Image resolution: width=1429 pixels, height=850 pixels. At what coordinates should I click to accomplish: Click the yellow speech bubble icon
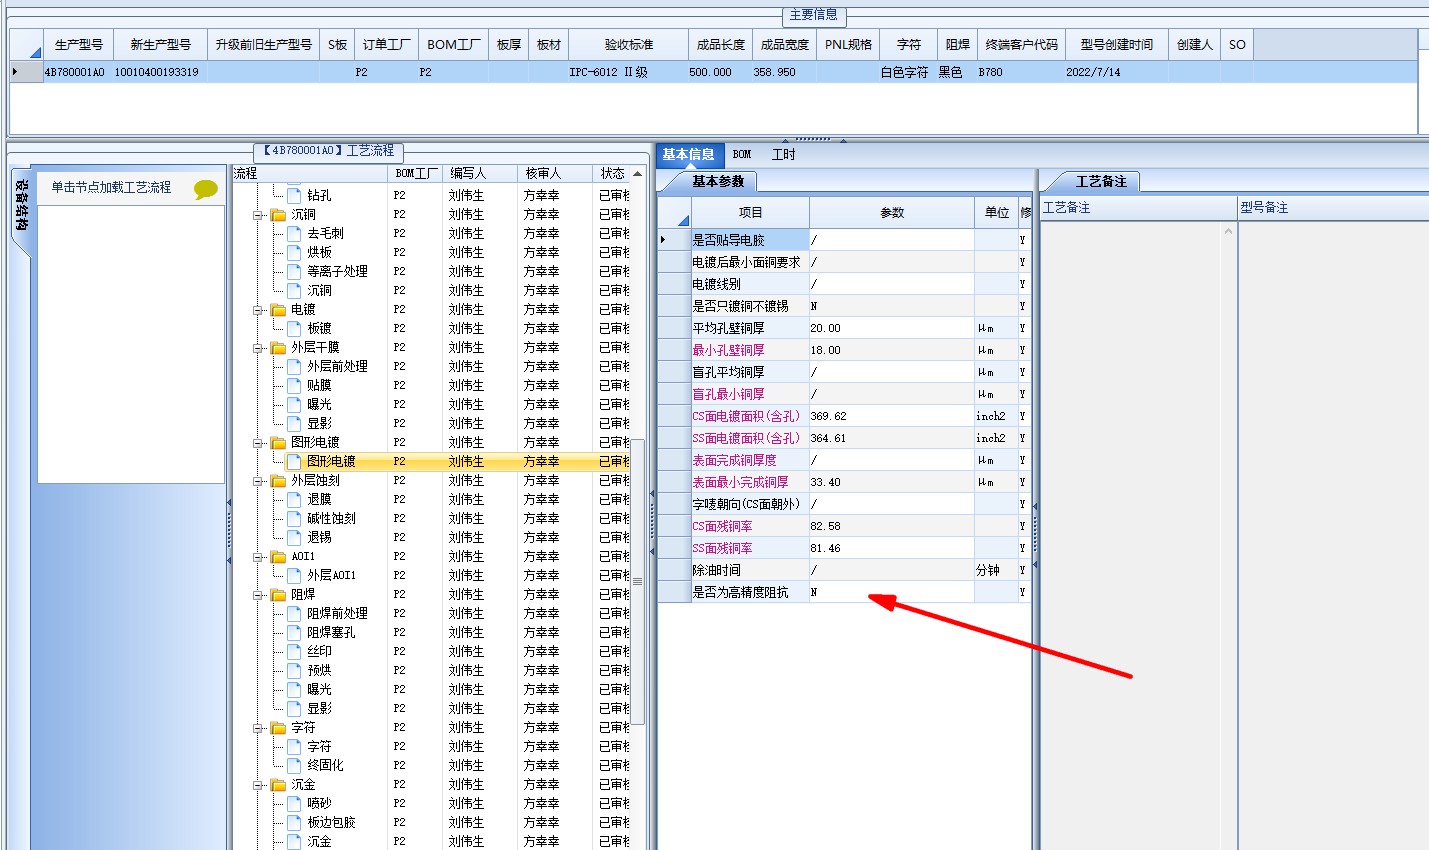click(206, 189)
